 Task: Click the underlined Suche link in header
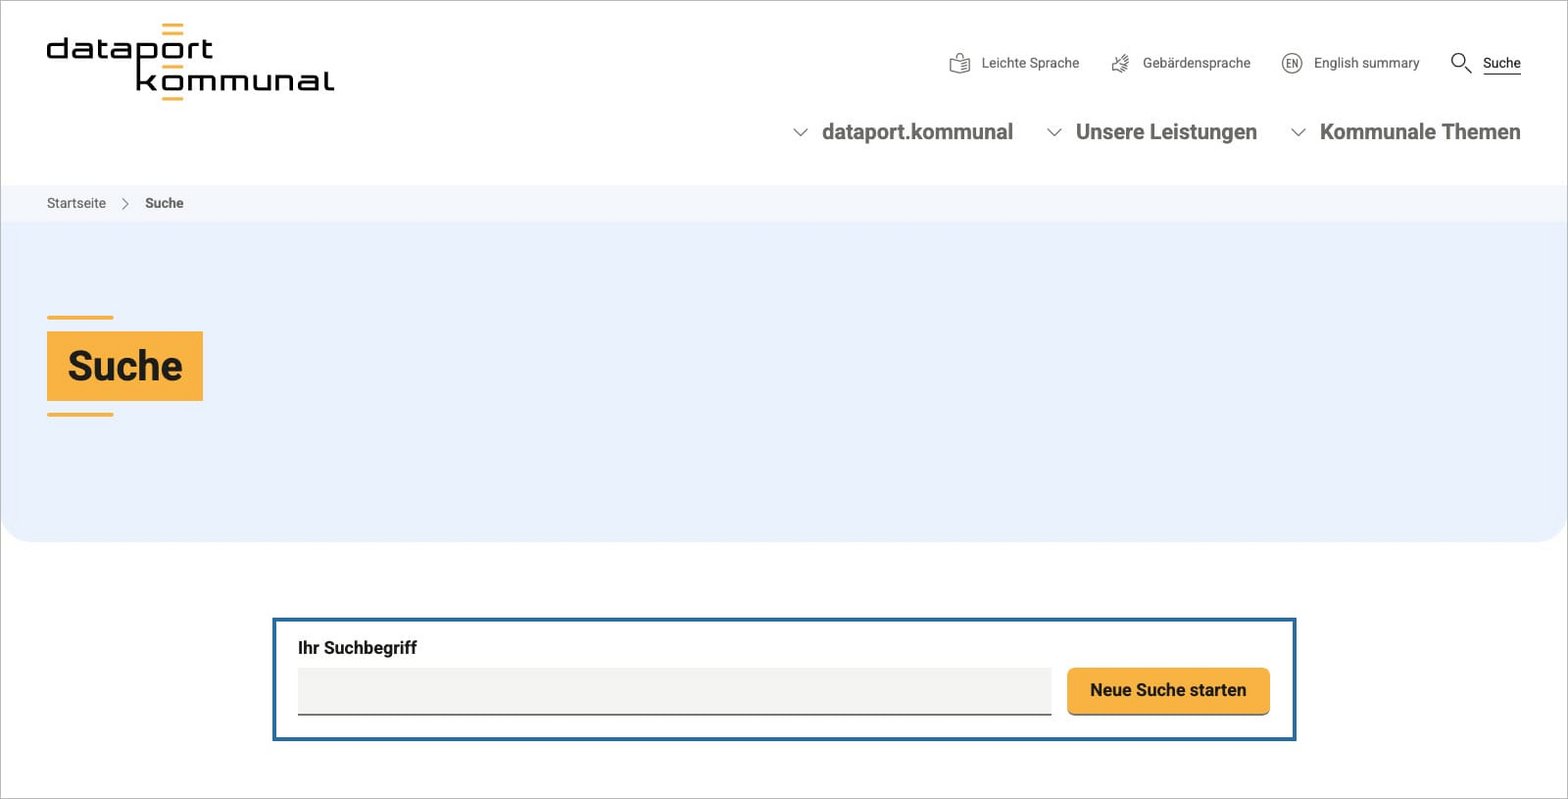(x=1501, y=63)
